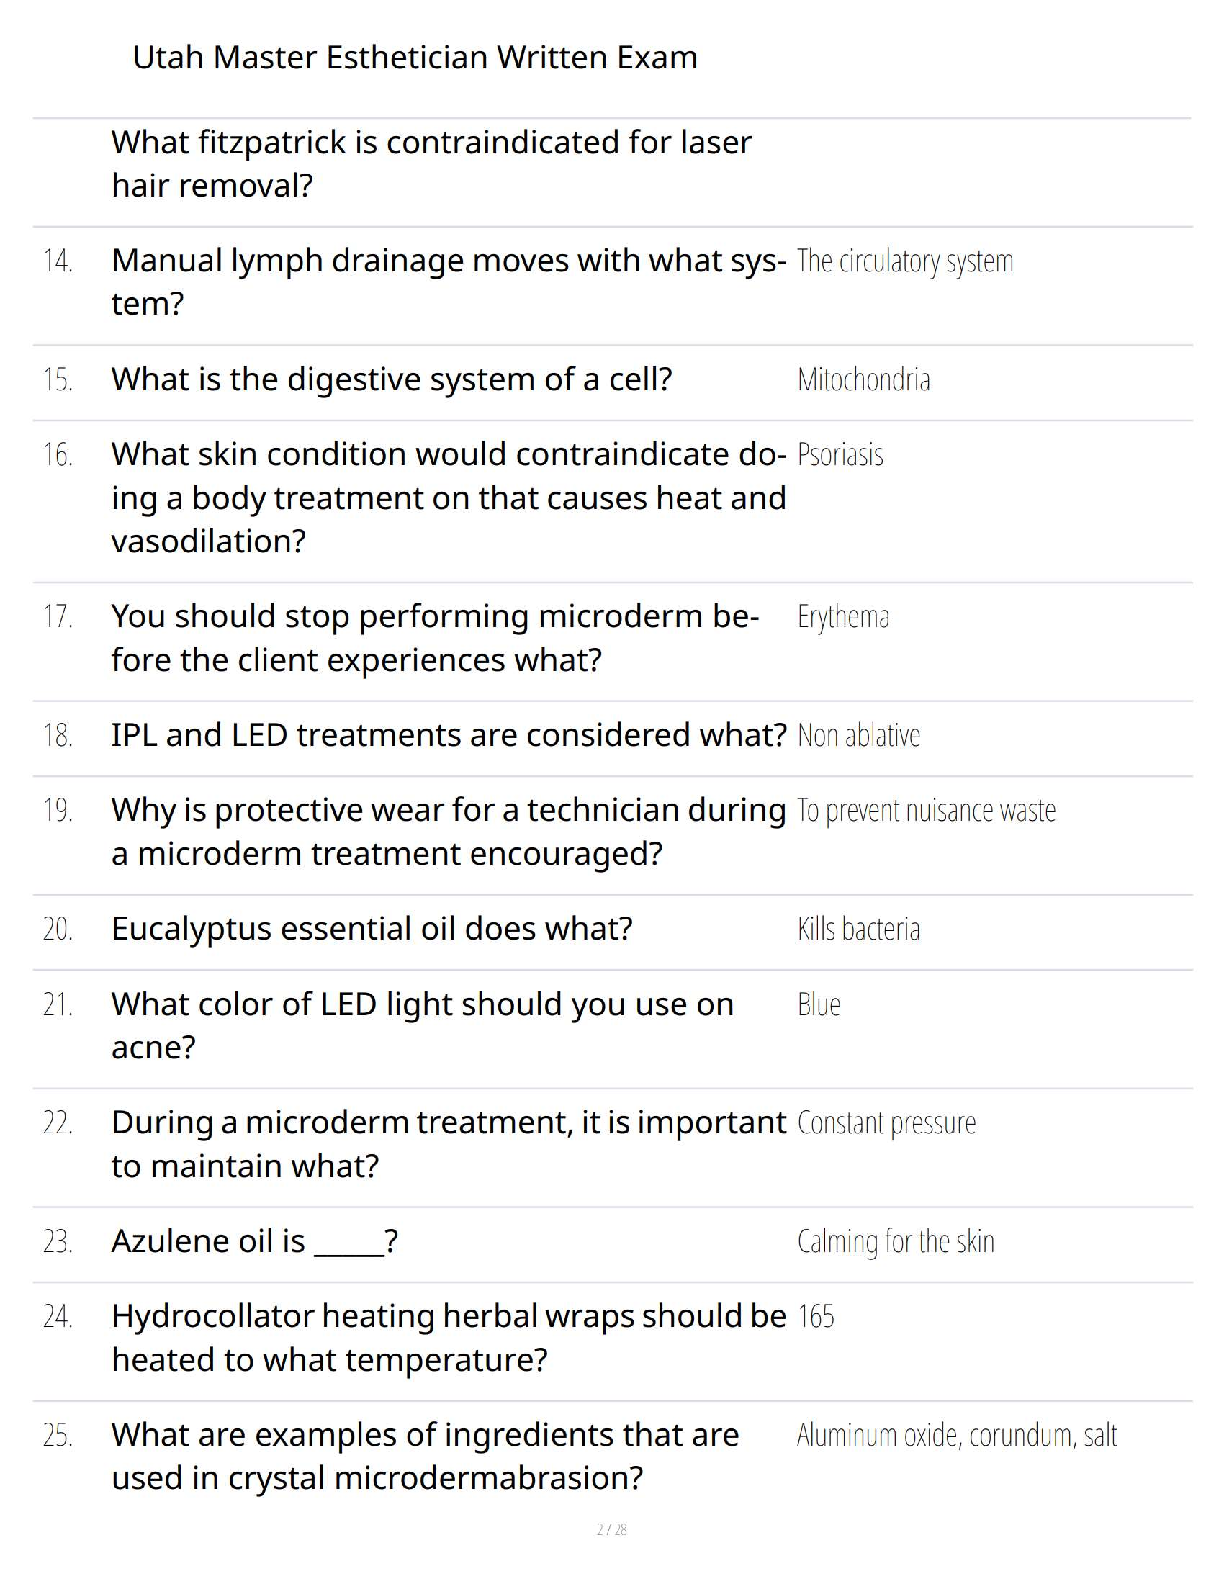Viewport: 1224px width, 1584px height.
Task: Click the Fitzpatrick laser hair removal question
Action: pos(431,164)
